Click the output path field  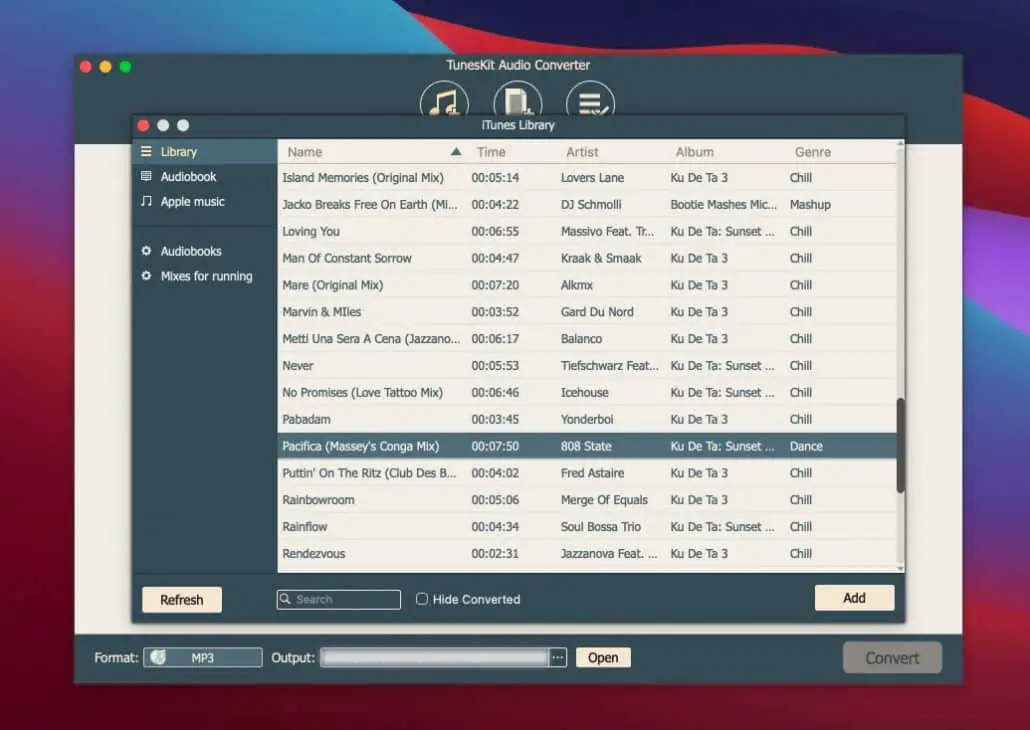pos(434,658)
